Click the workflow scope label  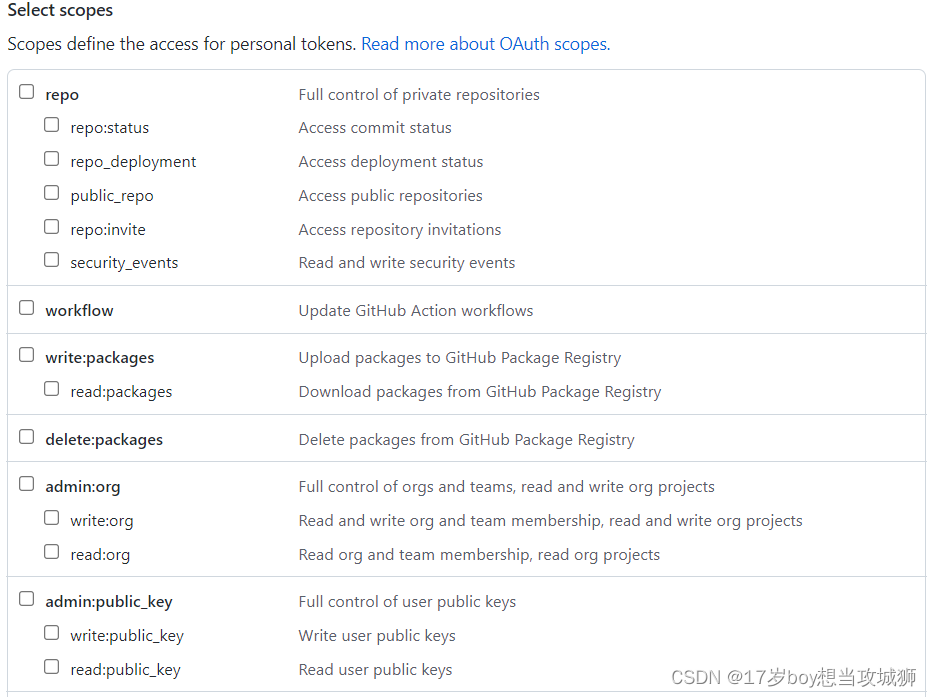coord(79,310)
